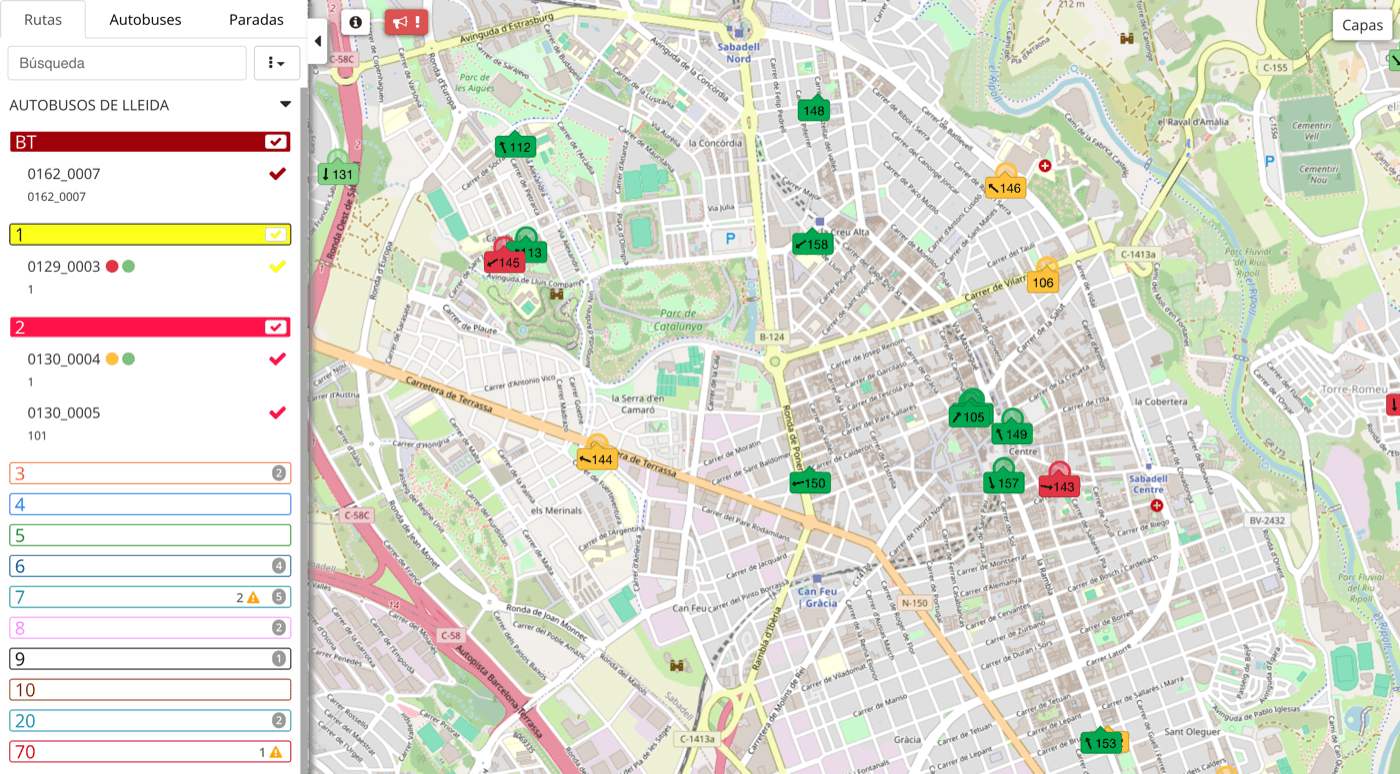The height and width of the screenshot is (774, 1400).
Task: Open the Paradas tab
Action: 256,19
